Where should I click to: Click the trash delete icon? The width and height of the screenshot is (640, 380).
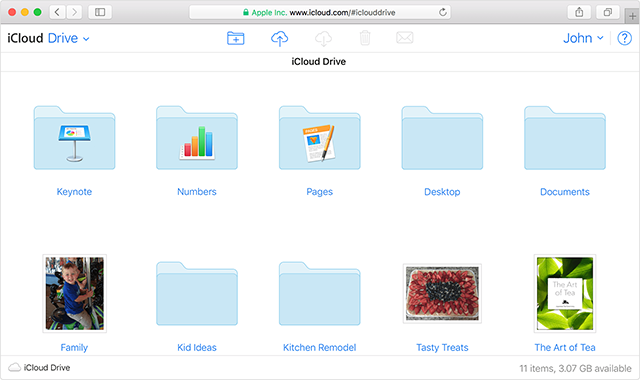(365, 38)
